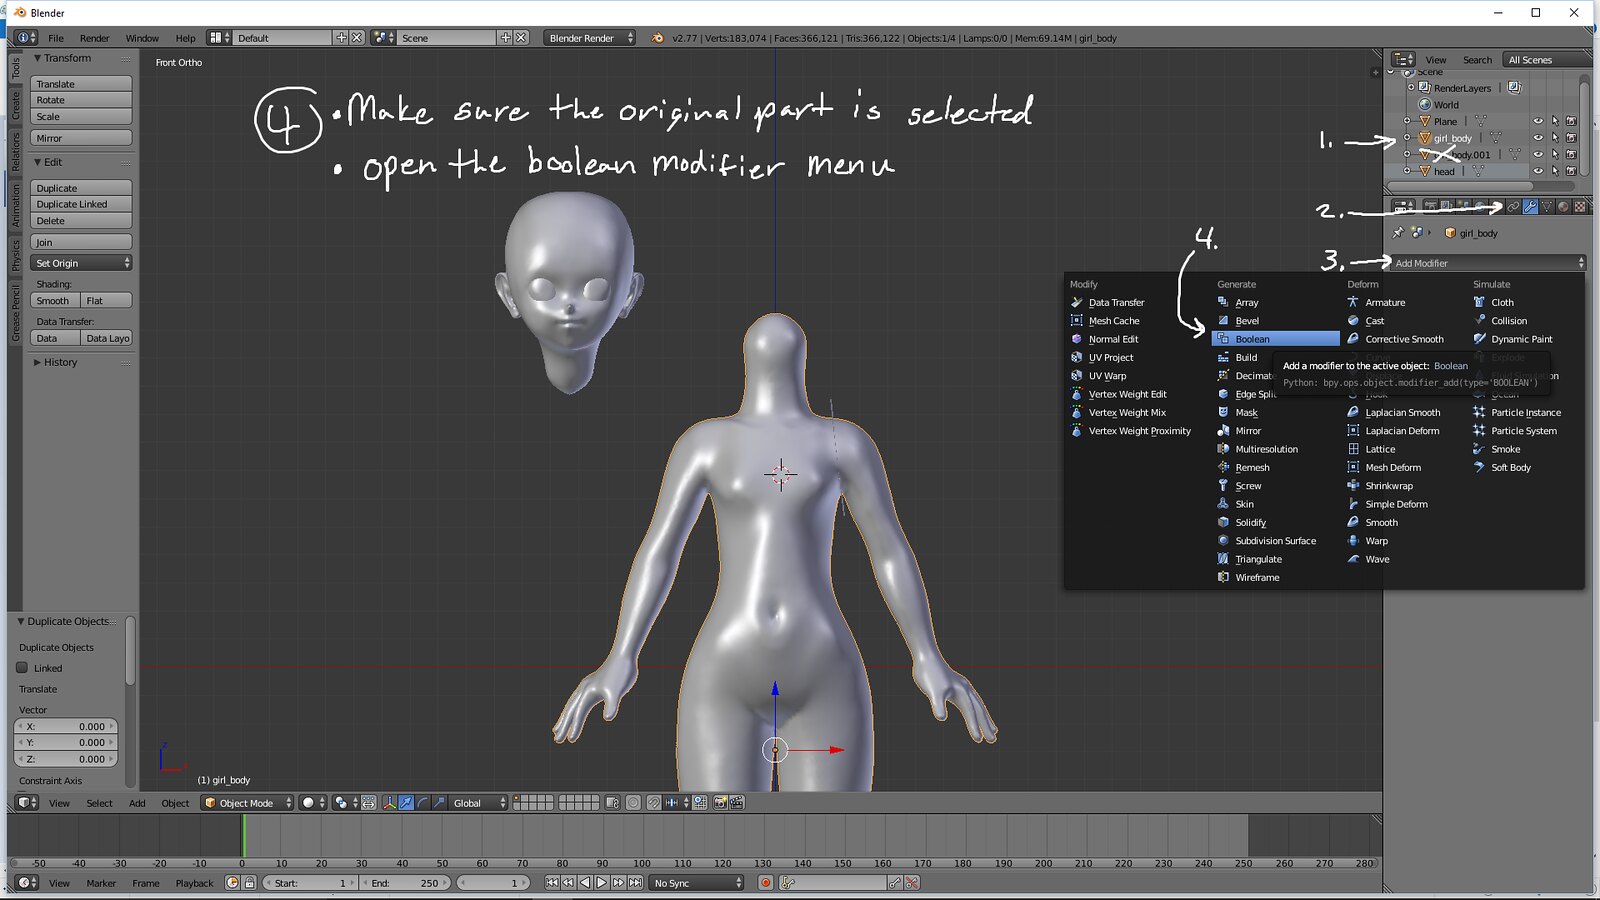Viewport: 1600px width, 900px height.
Task: Open the All Scenes outliner display dropdown
Action: (x=1546, y=60)
